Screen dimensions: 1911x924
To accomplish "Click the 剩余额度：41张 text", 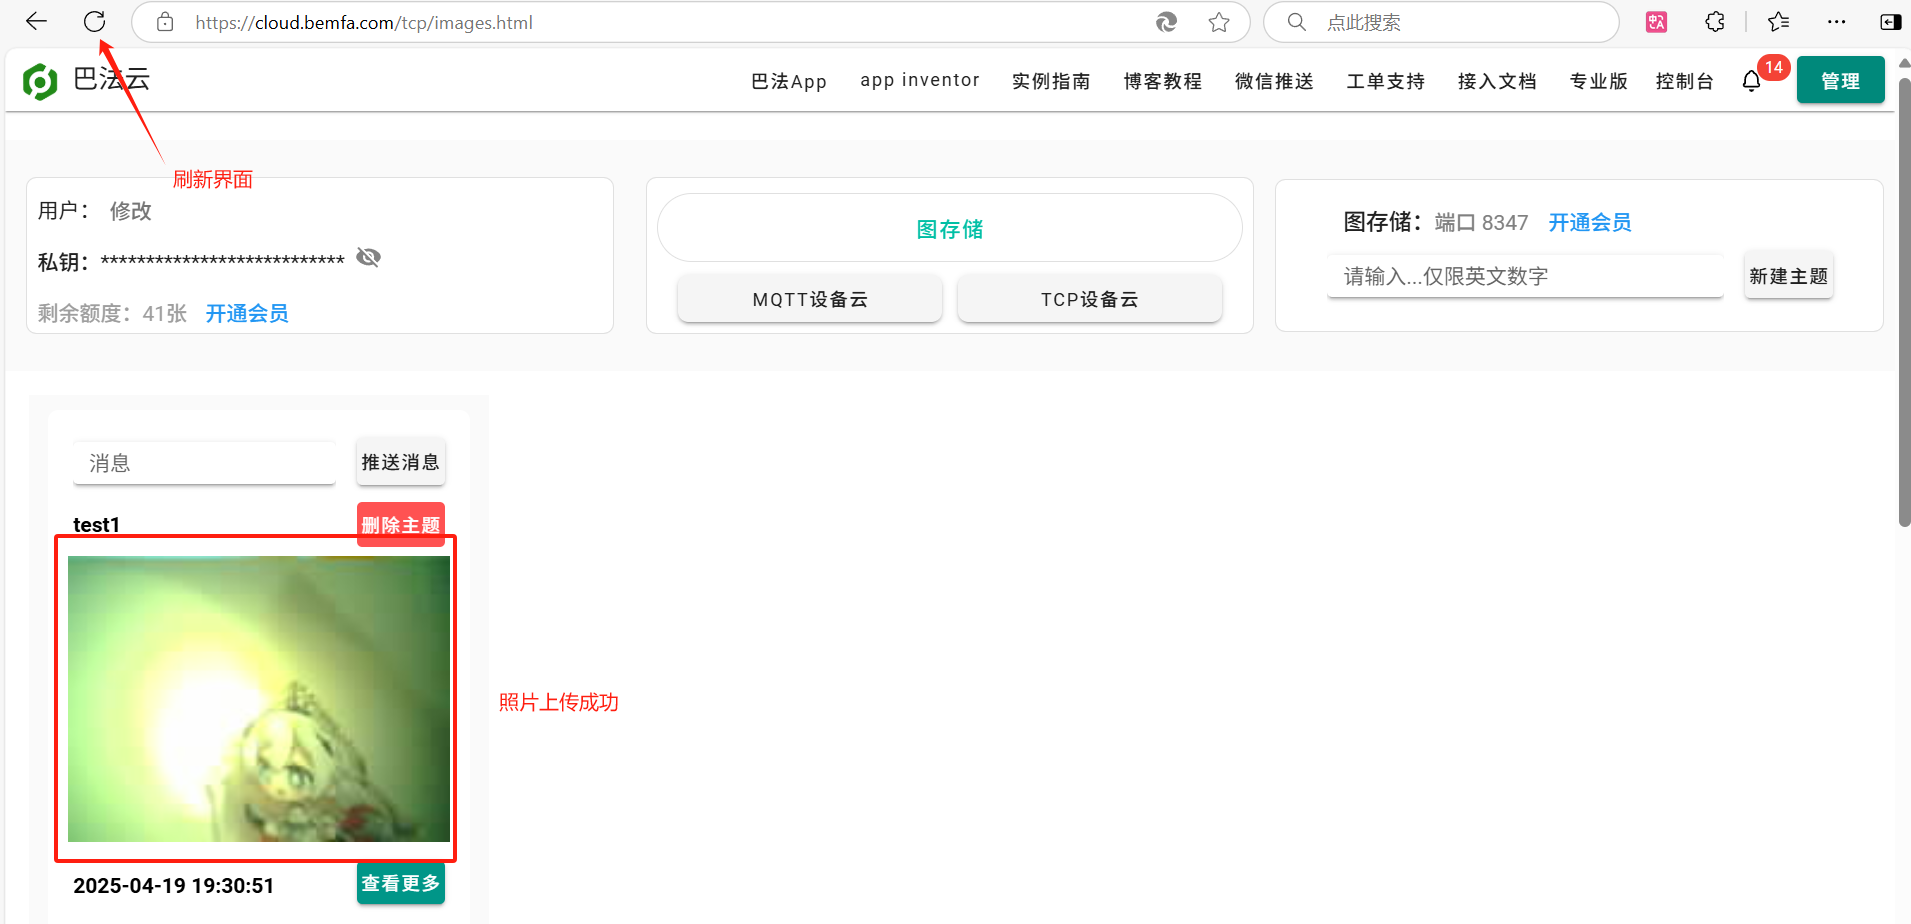I will (112, 314).
